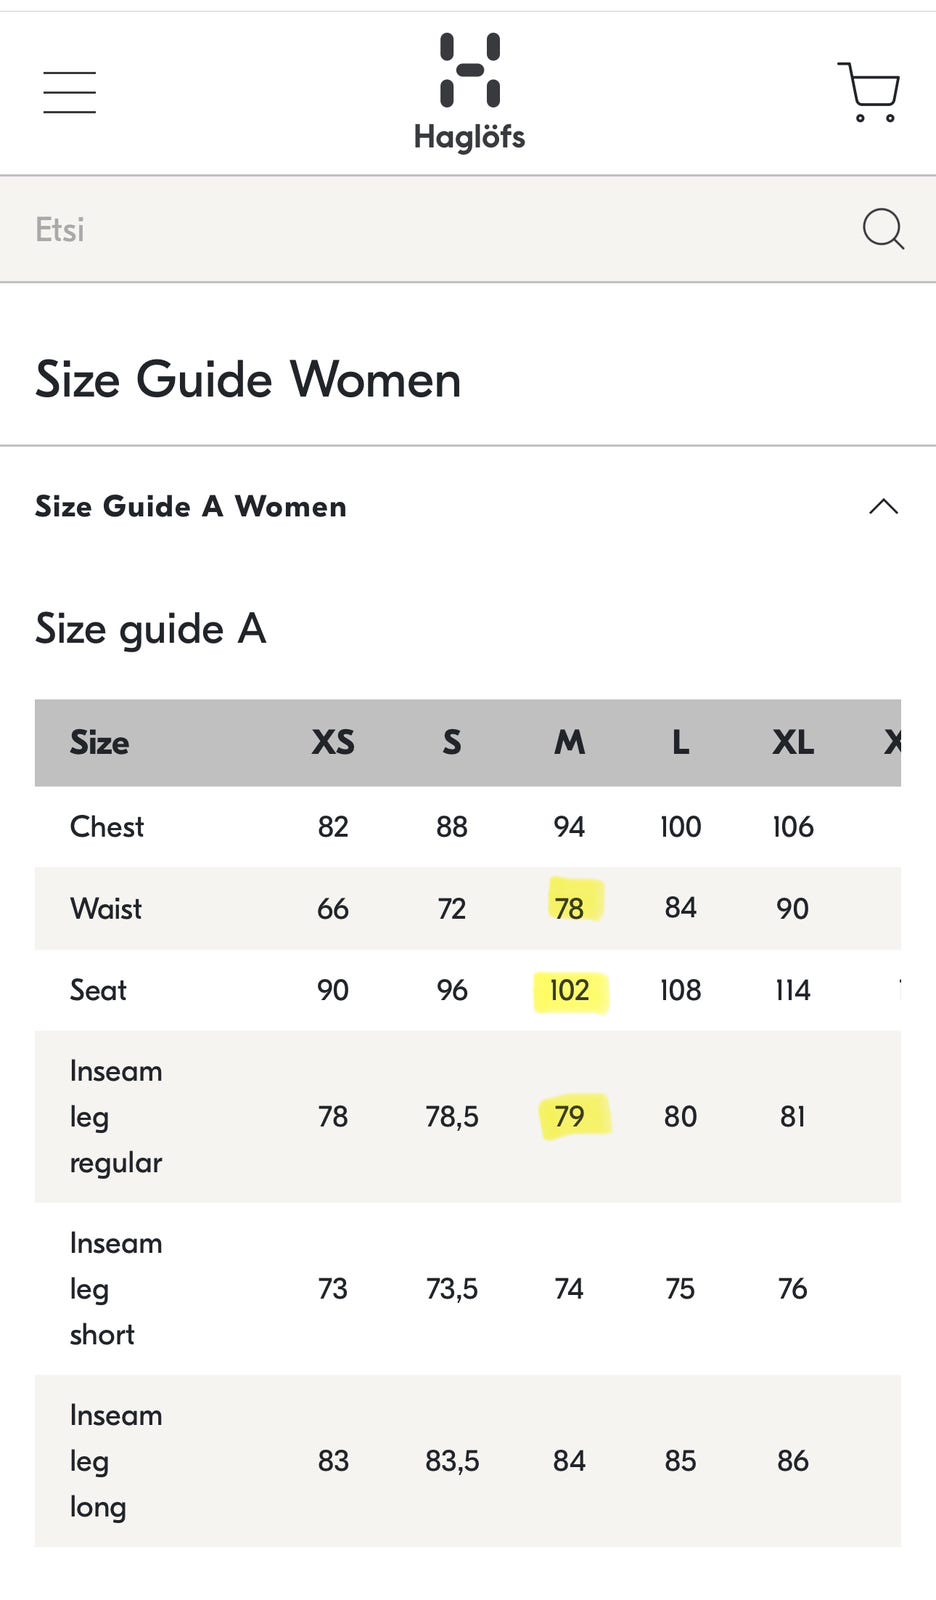Click the Size guide A heading
The height and width of the screenshot is (1600, 936).
(151, 629)
